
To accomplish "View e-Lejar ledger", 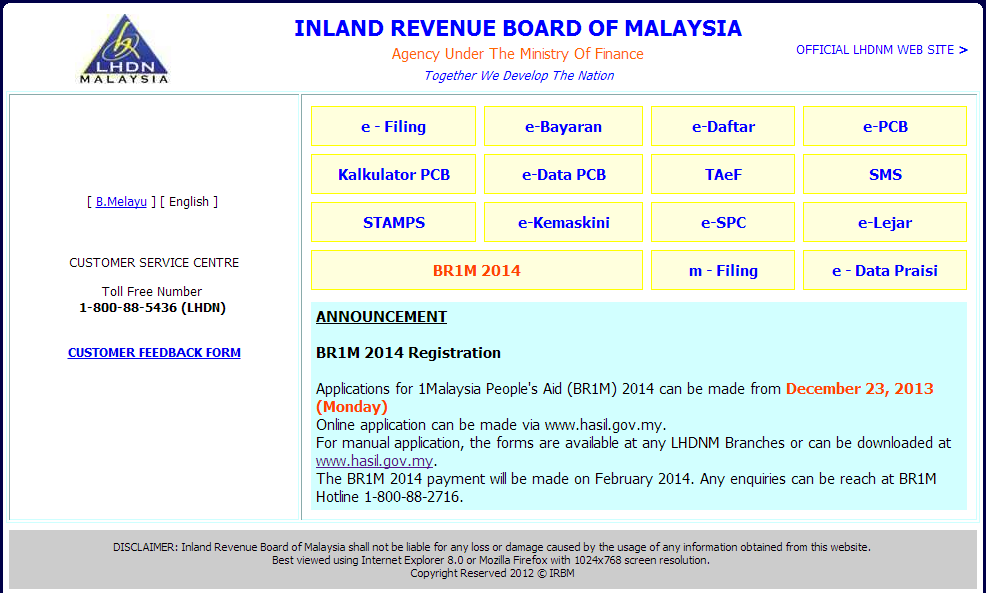I will pos(885,222).
